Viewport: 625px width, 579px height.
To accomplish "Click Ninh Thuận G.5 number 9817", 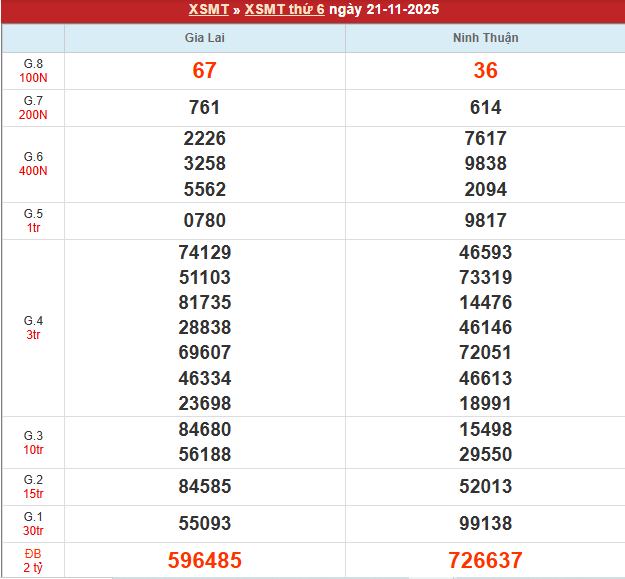I will 485,220.
